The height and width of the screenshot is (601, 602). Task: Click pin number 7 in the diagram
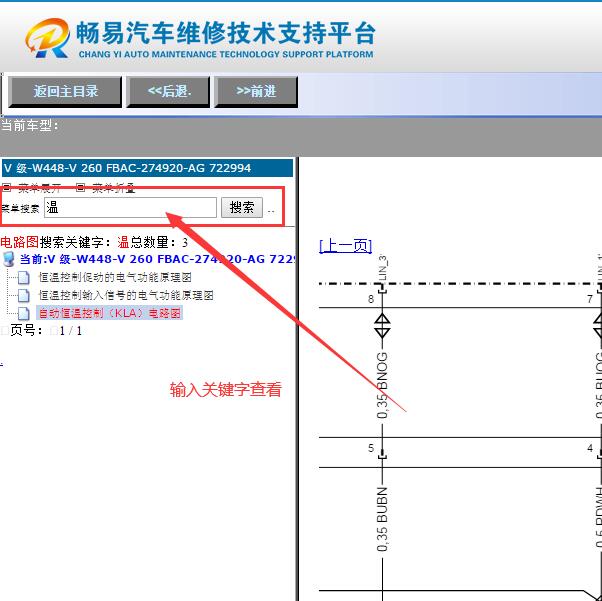590,299
